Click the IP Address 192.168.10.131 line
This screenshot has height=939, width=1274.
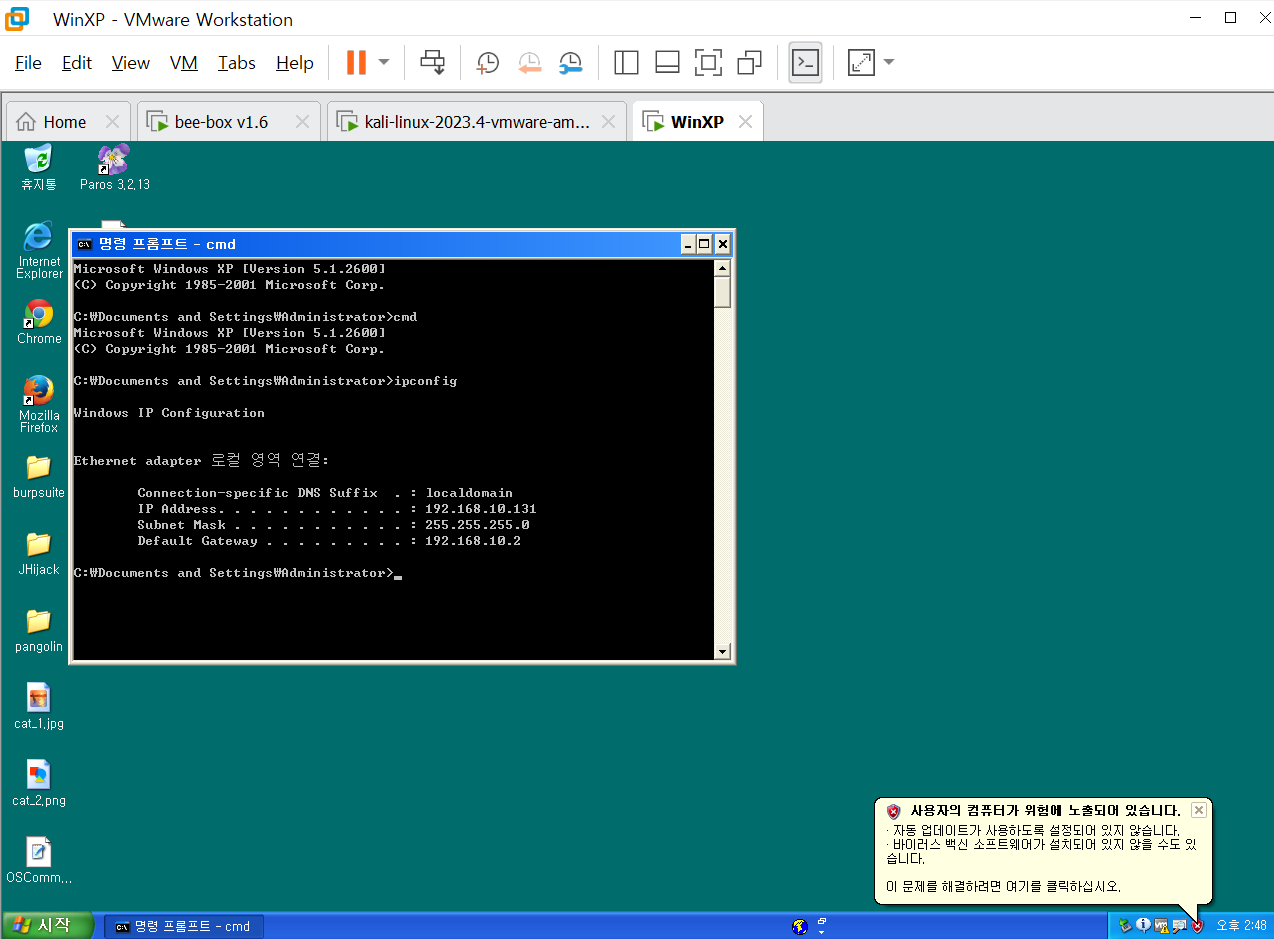click(x=337, y=509)
